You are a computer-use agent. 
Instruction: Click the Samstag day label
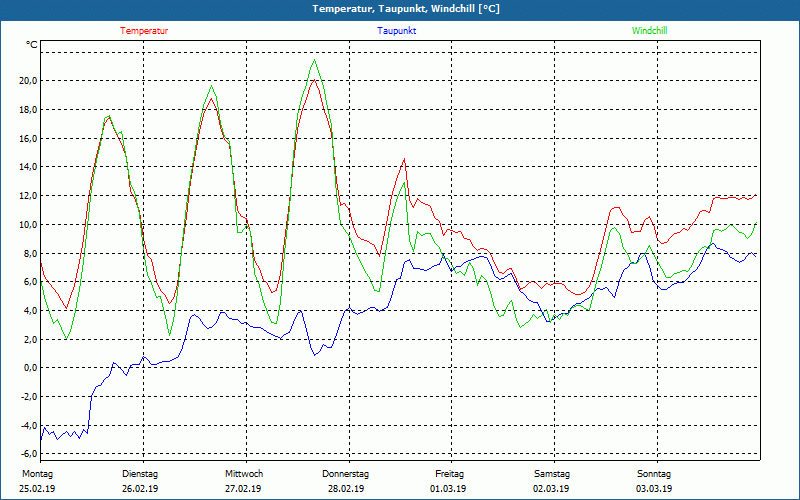point(552,474)
